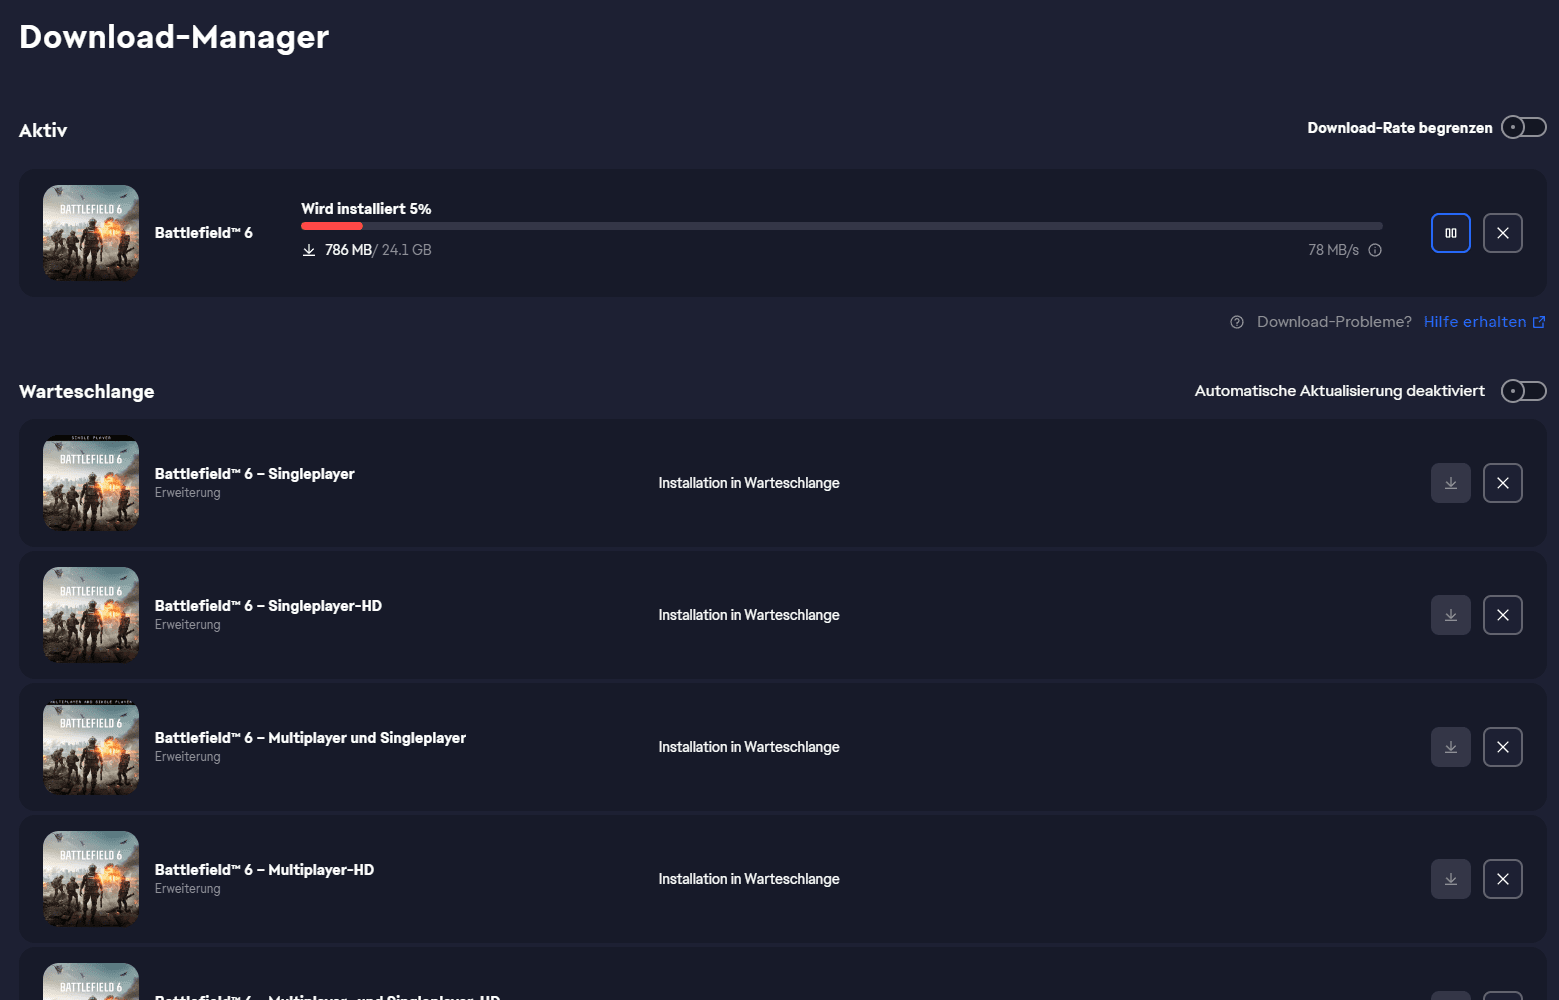Remove Multiplayer und Singleplayer expansion from queue
Viewport: 1559px width, 1000px height.
(x=1502, y=747)
